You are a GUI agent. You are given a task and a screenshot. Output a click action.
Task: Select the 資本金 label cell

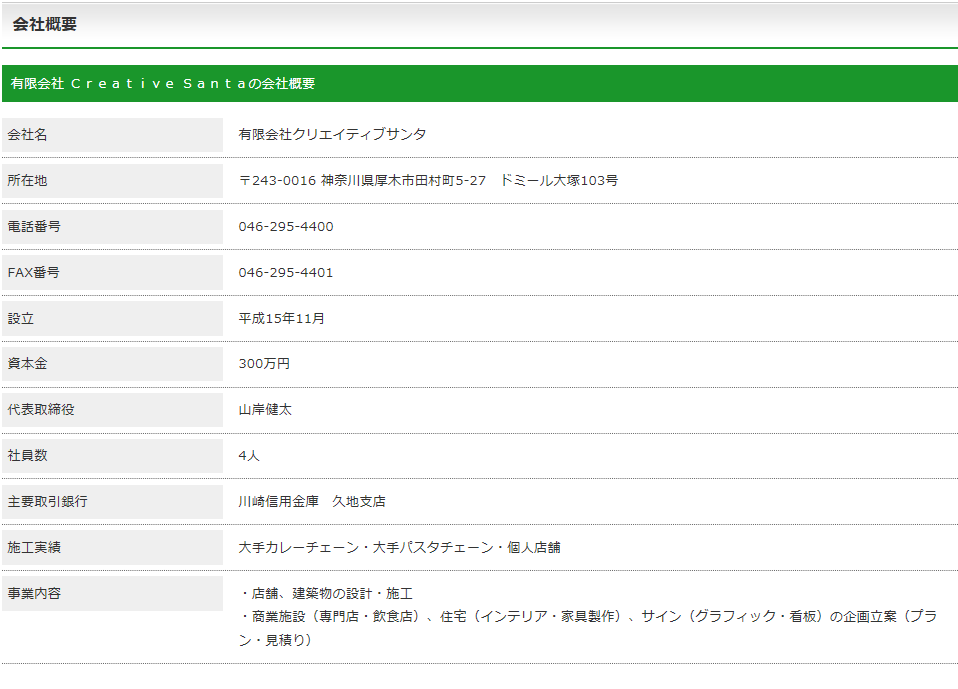point(112,364)
